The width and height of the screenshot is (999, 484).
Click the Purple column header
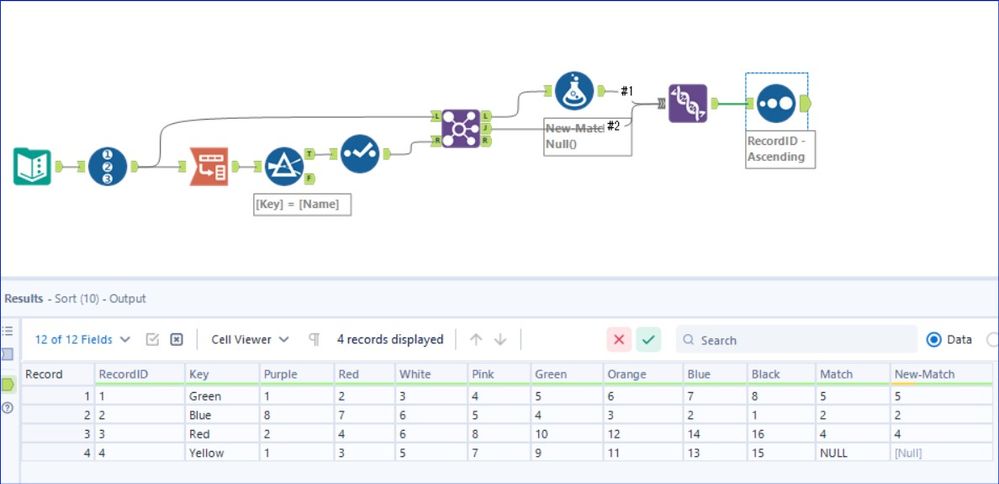297,374
